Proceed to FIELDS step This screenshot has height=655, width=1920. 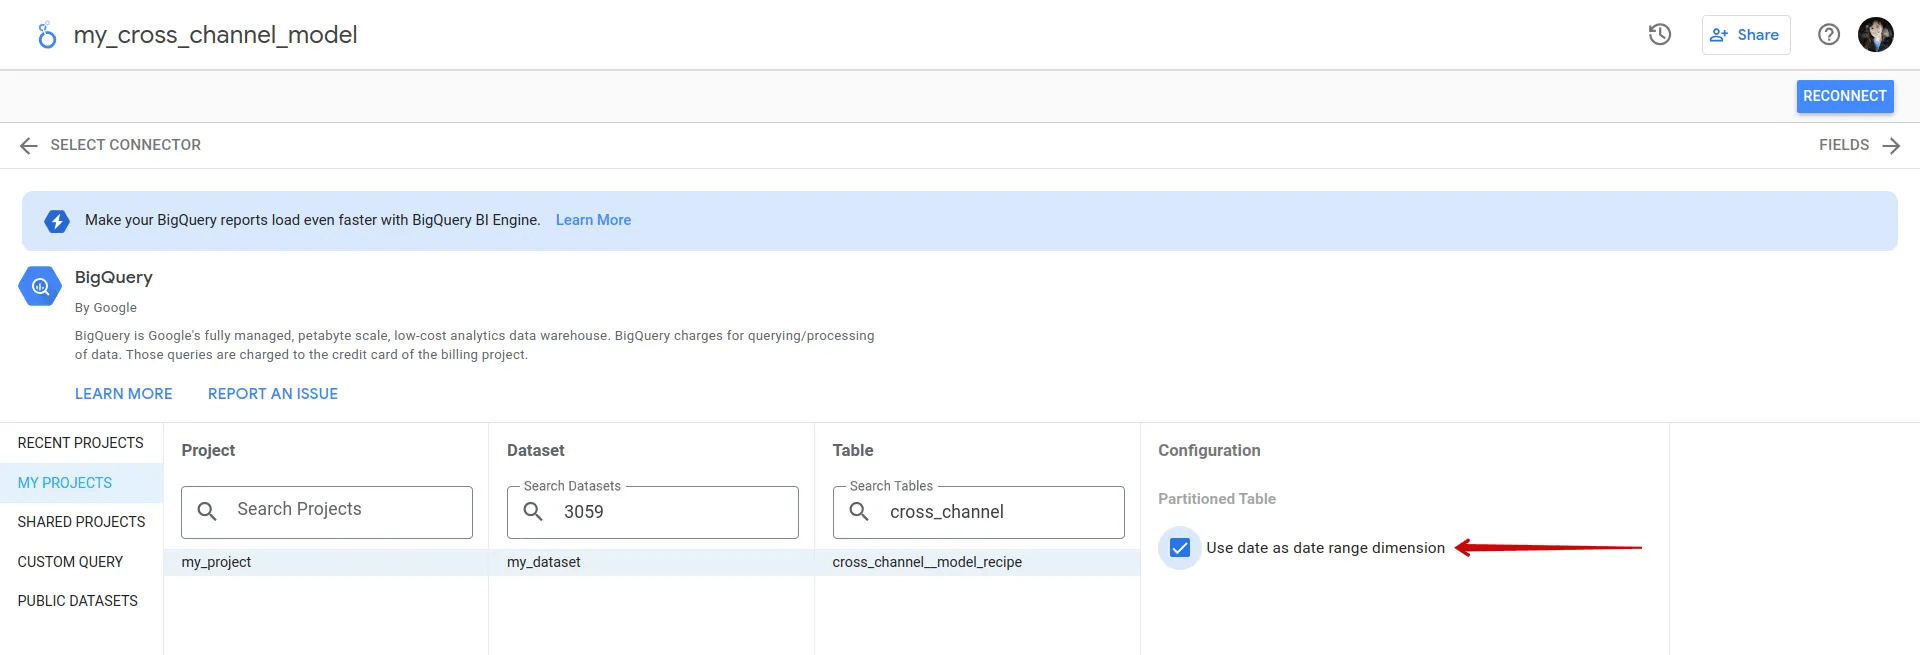point(1844,145)
